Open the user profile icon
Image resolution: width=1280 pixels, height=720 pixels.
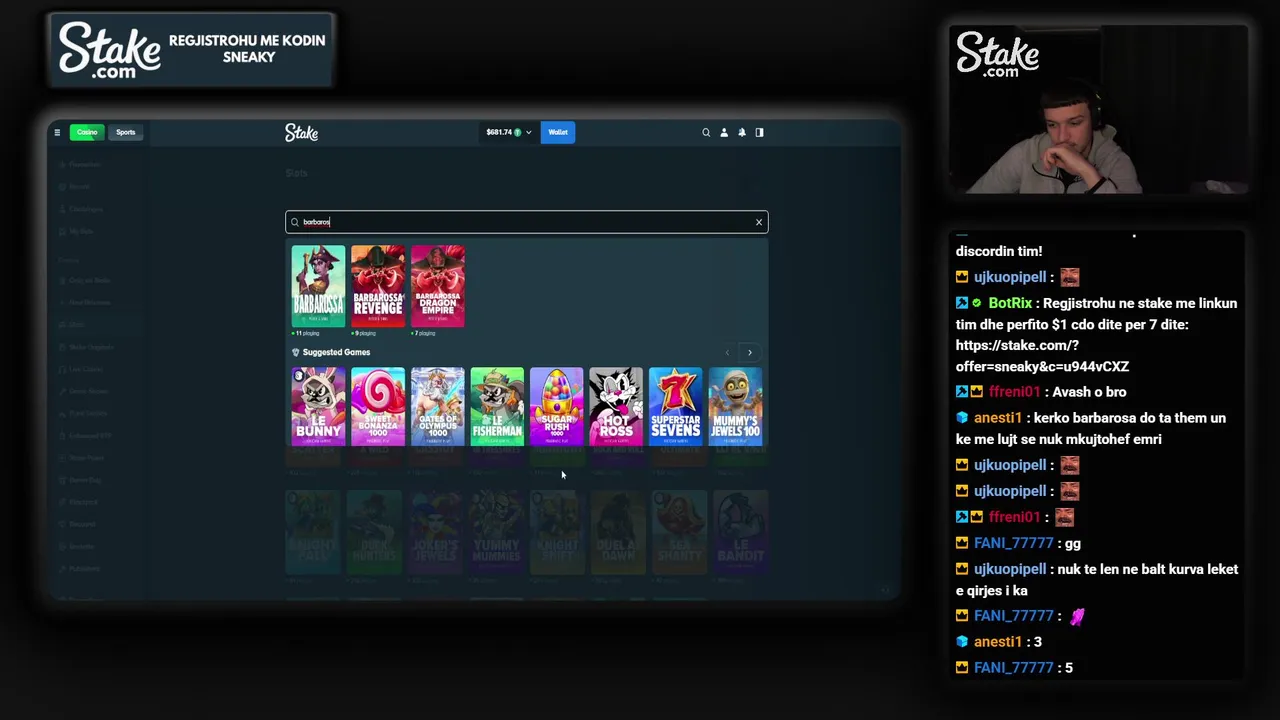point(724,132)
